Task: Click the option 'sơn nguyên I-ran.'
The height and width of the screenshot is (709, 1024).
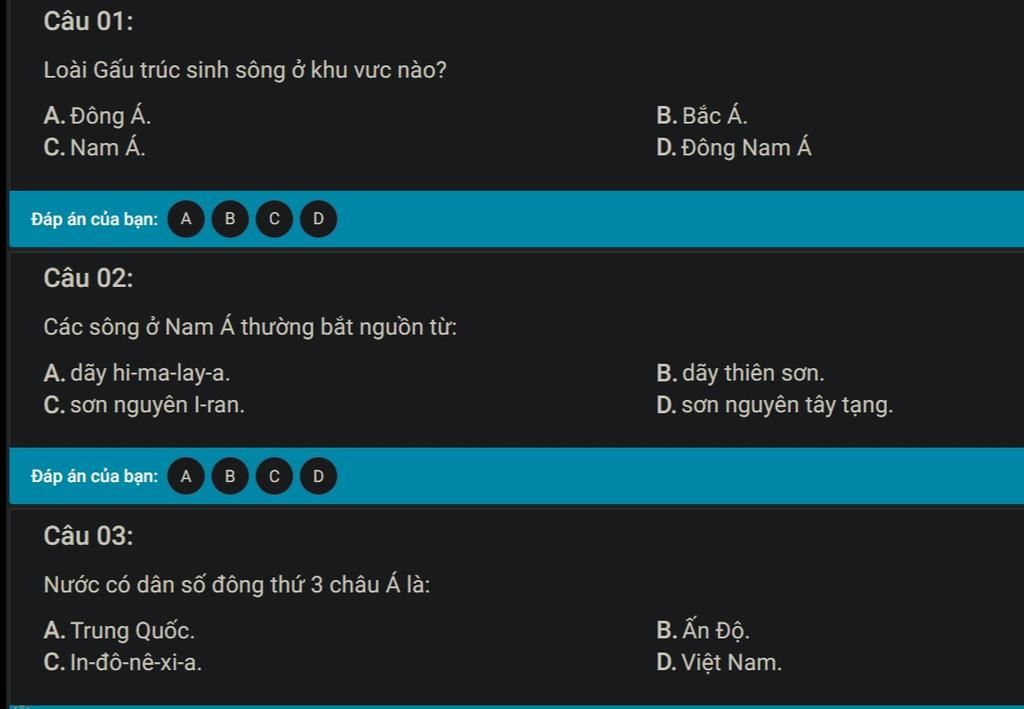Action: coord(157,405)
